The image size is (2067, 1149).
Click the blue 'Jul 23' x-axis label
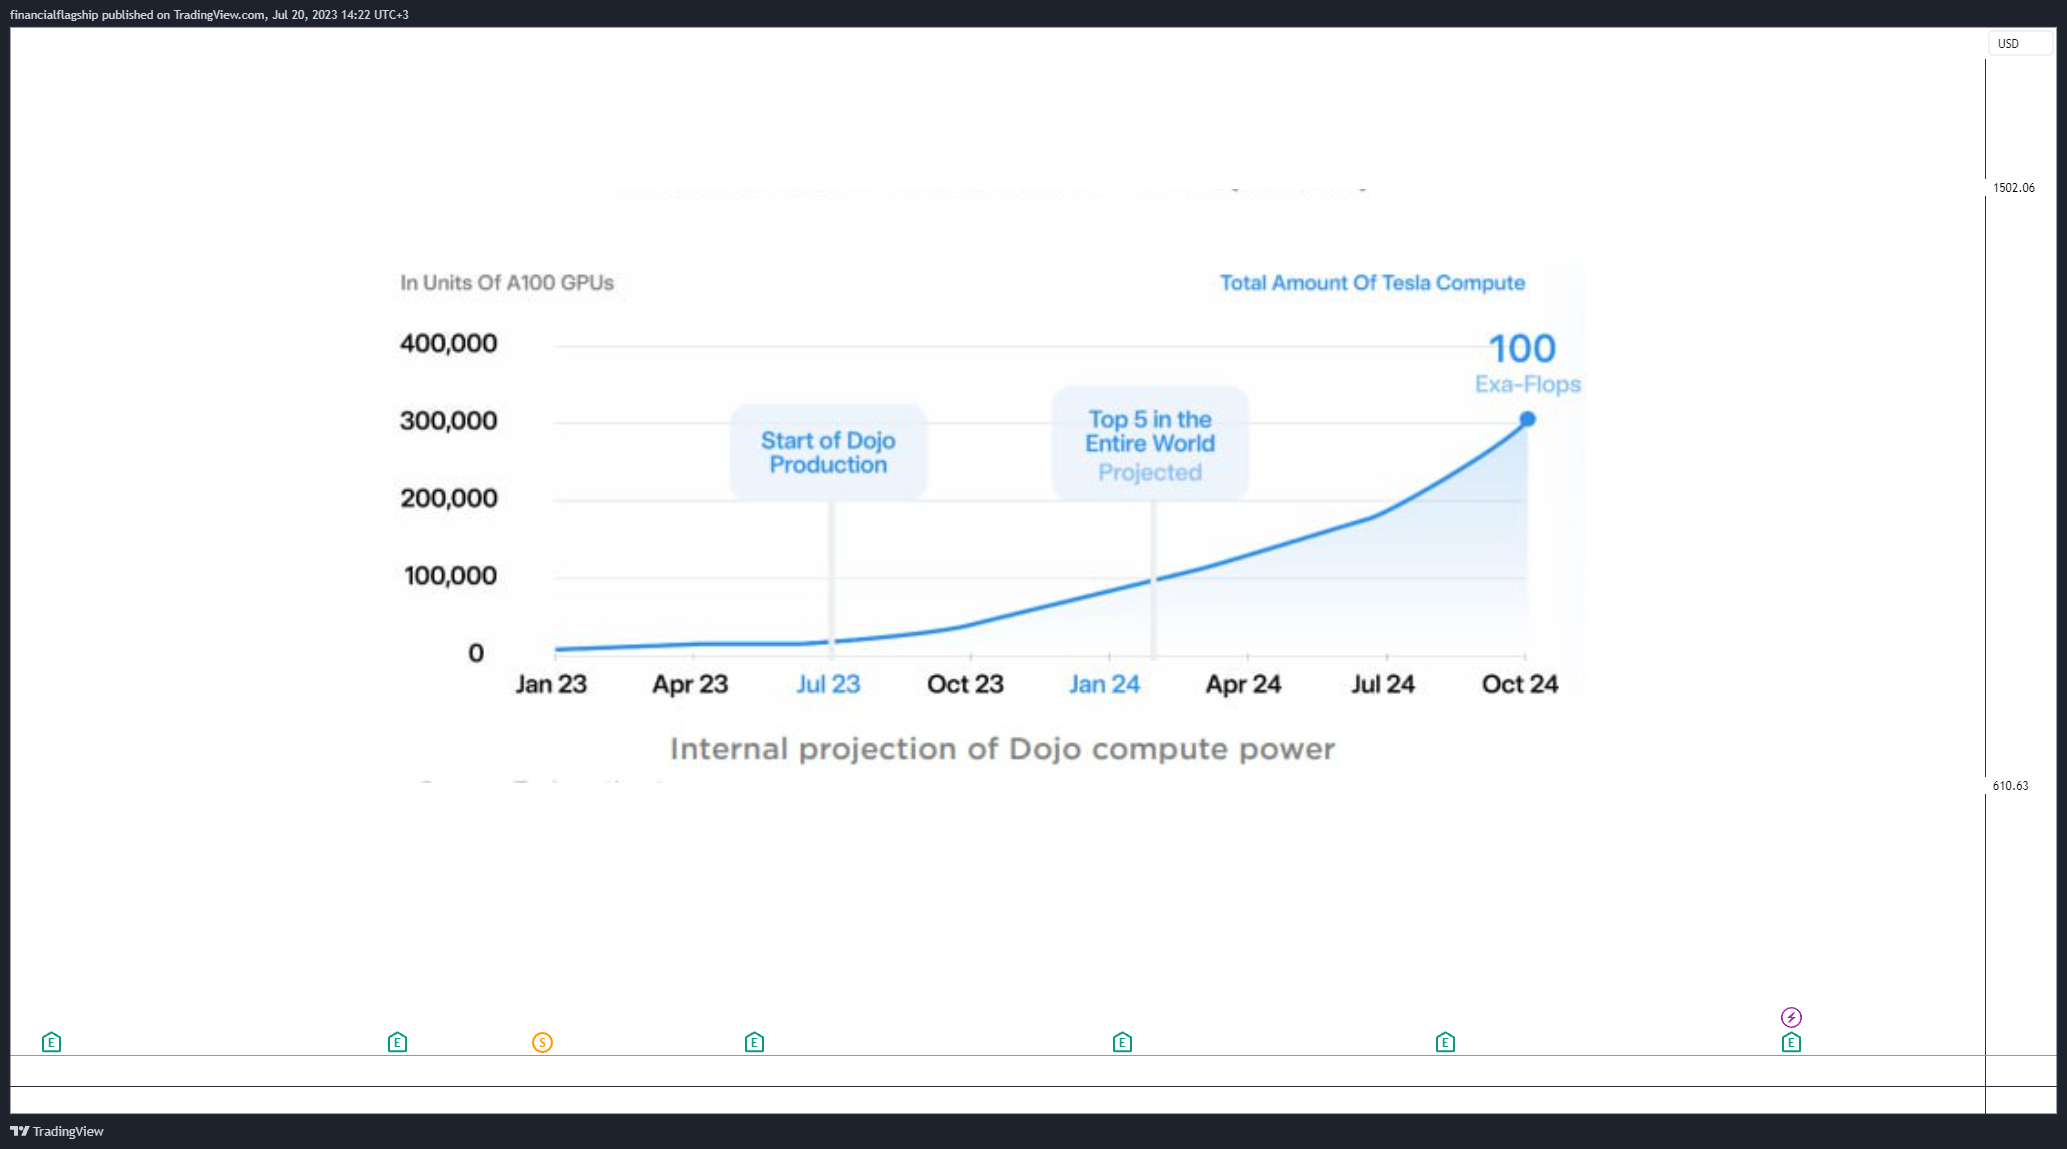pos(828,684)
